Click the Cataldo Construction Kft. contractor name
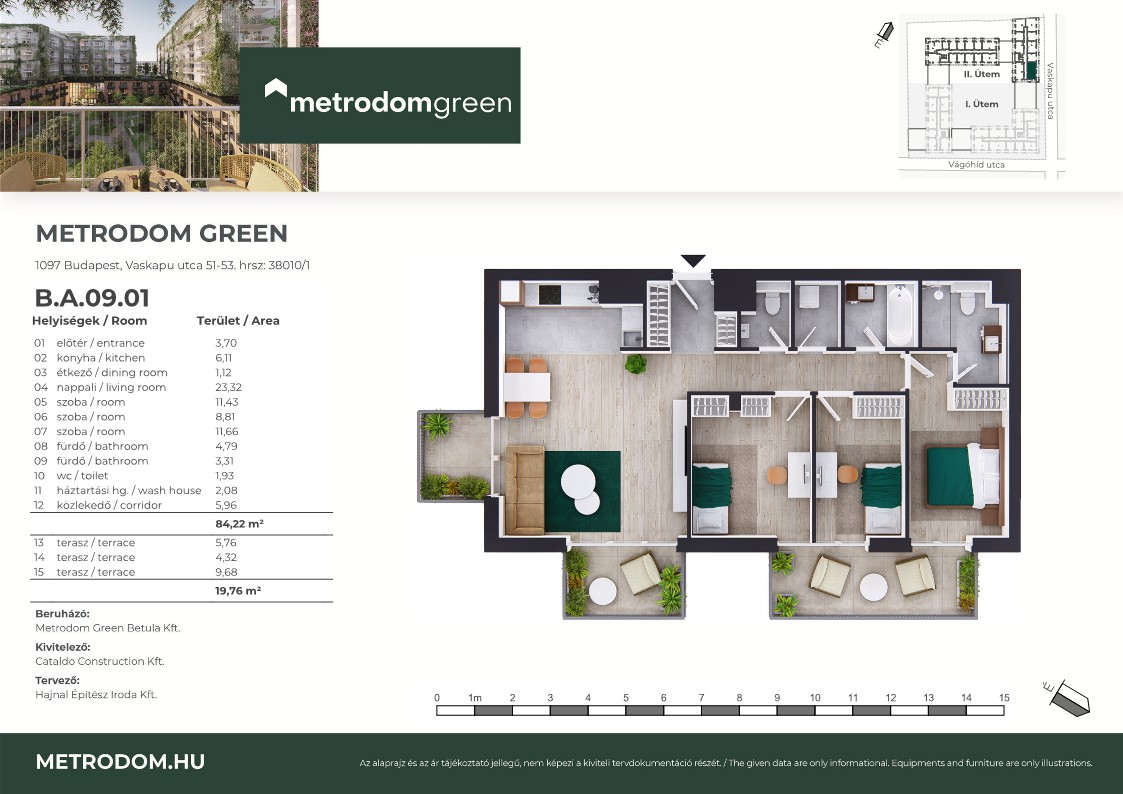Viewport: 1123px width, 794px height. 99,661
